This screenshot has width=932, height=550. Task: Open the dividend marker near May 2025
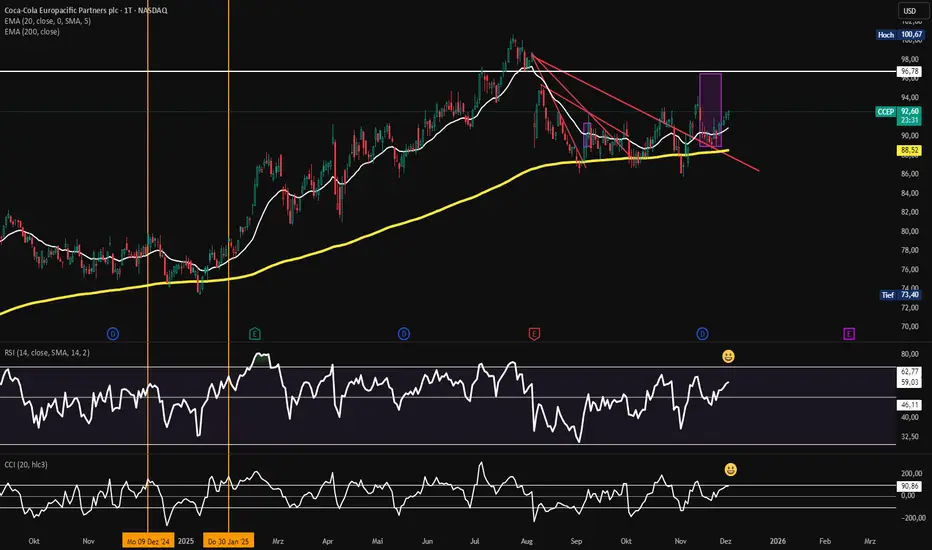(404, 334)
